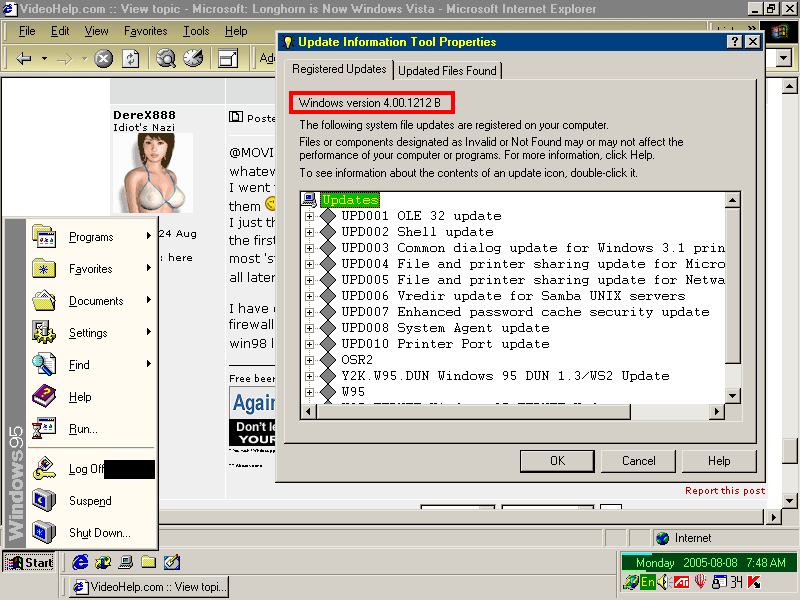Open the History pane from the IE toolbar

pyautogui.click(x=193, y=59)
